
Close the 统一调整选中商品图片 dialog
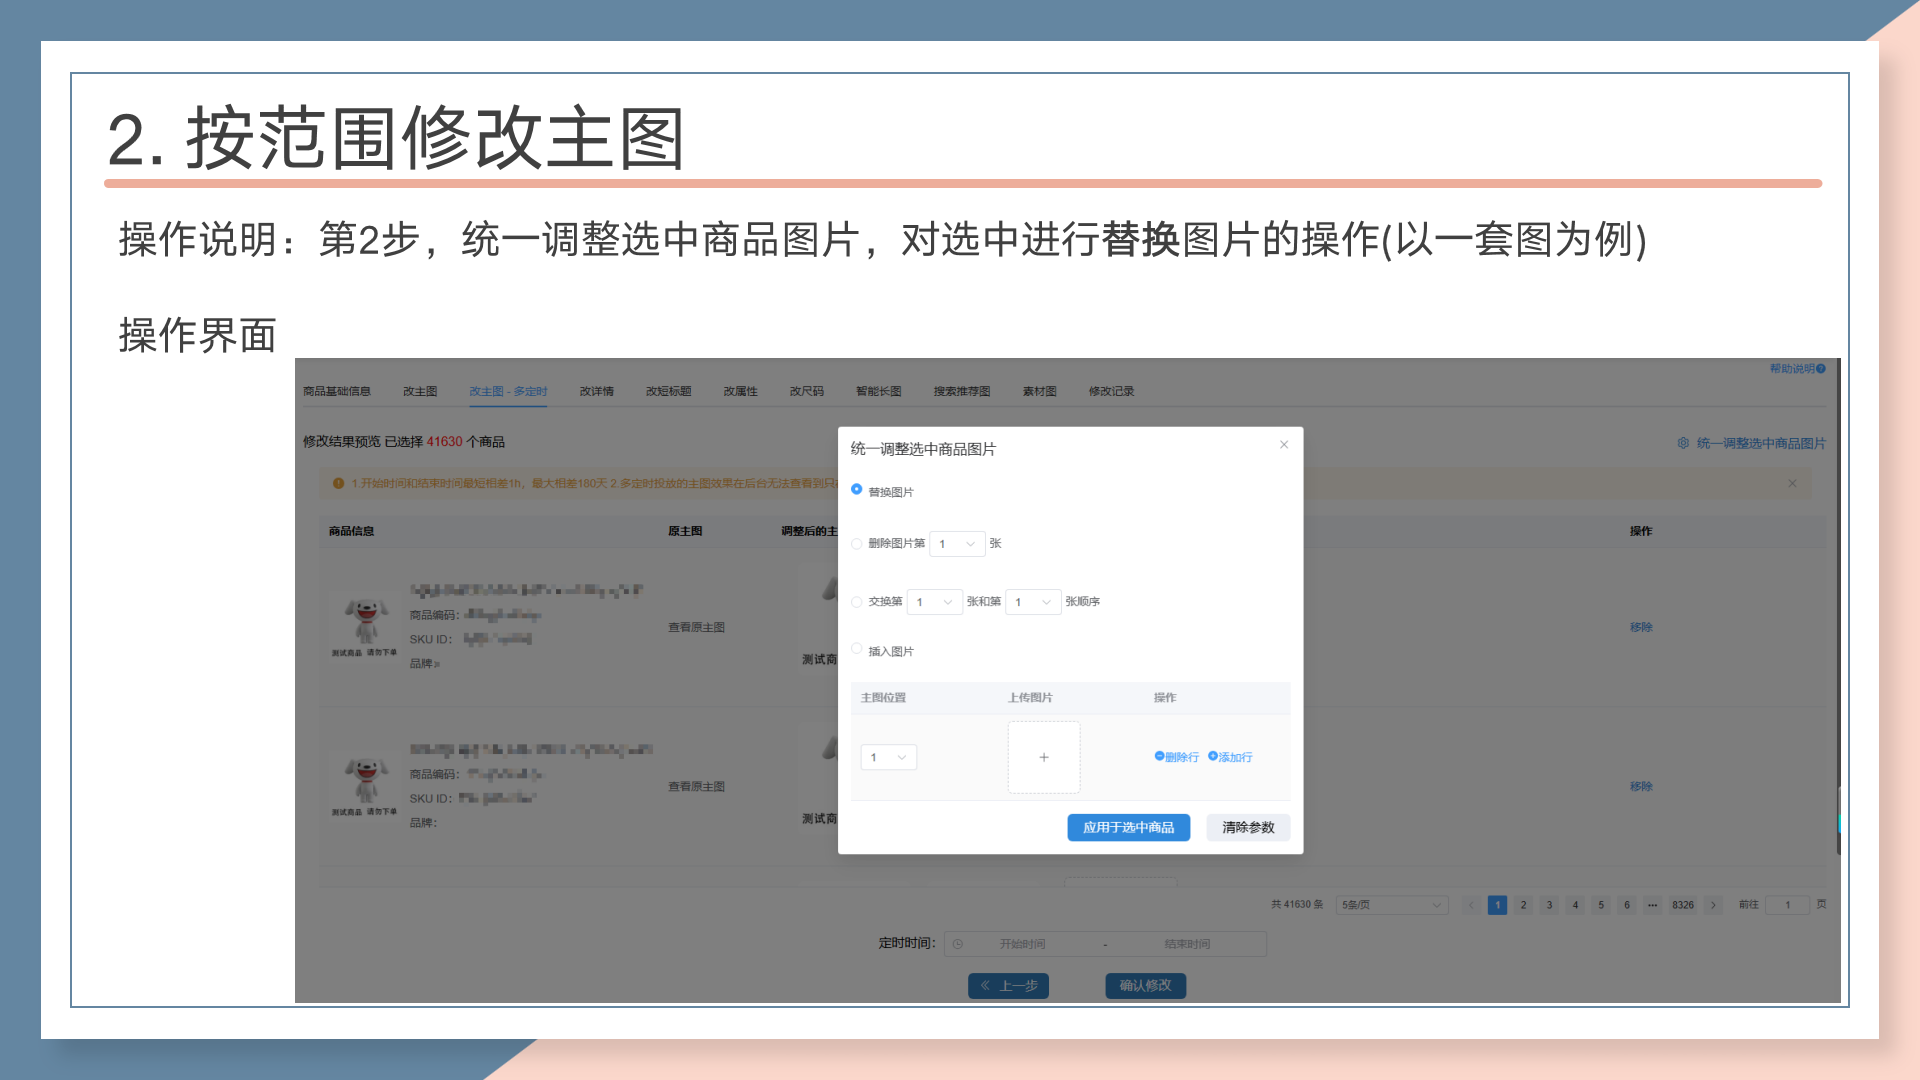(x=1284, y=445)
